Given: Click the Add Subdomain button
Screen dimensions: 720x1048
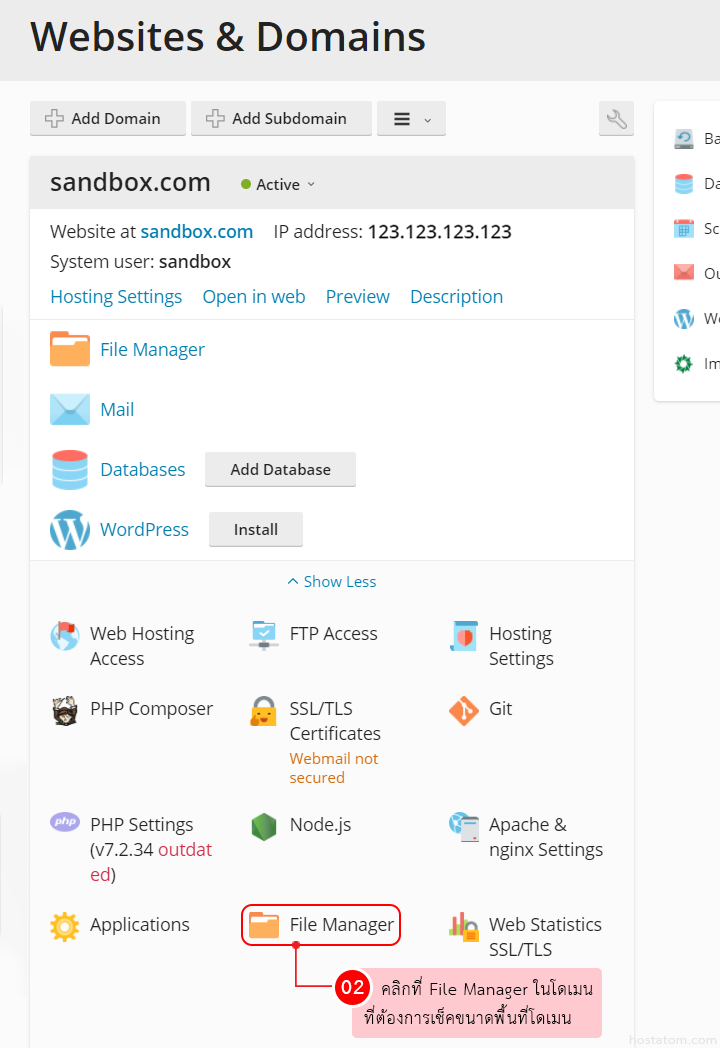Looking at the screenshot, I should pyautogui.click(x=281, y=119).
